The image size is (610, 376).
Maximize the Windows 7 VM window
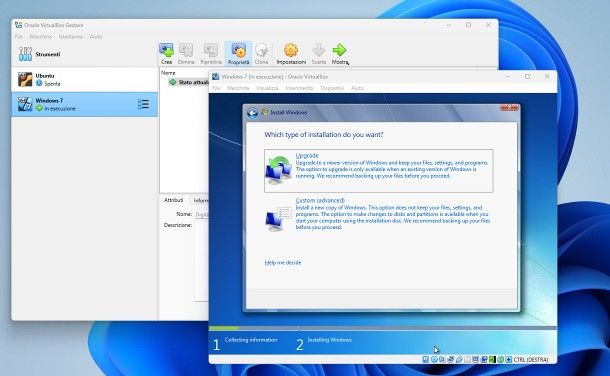coord(528,77)
